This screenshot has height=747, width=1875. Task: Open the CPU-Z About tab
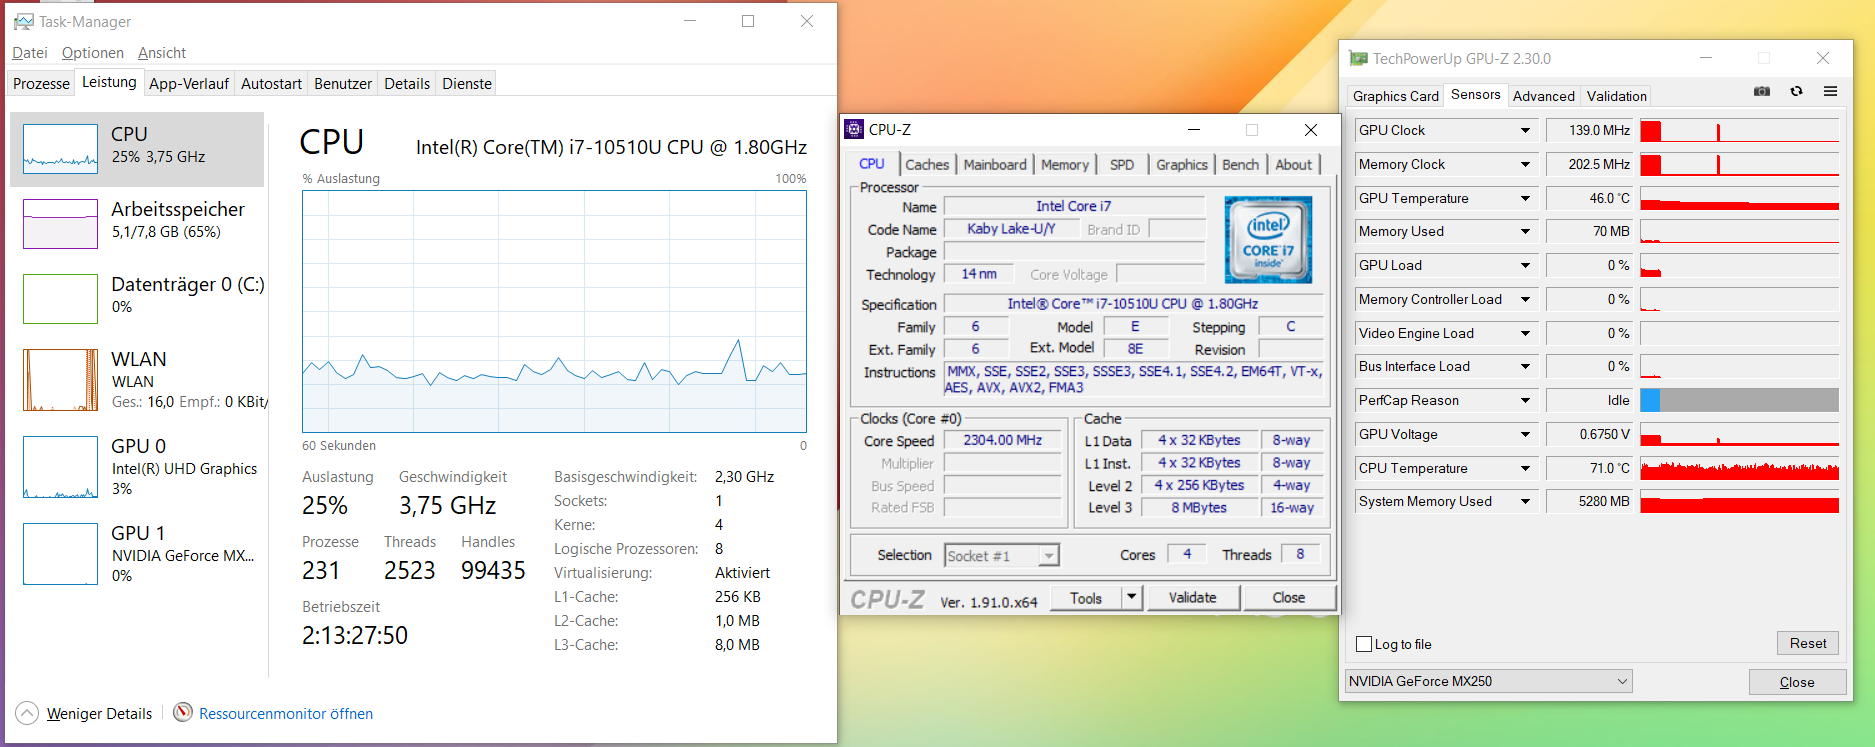click(x=1294, y=165)
